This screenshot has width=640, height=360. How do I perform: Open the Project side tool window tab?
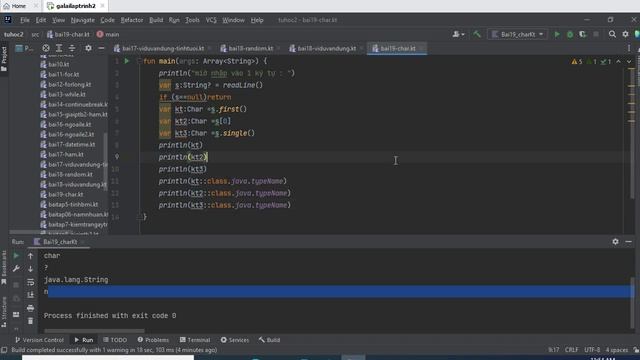[x=4, y=59]
